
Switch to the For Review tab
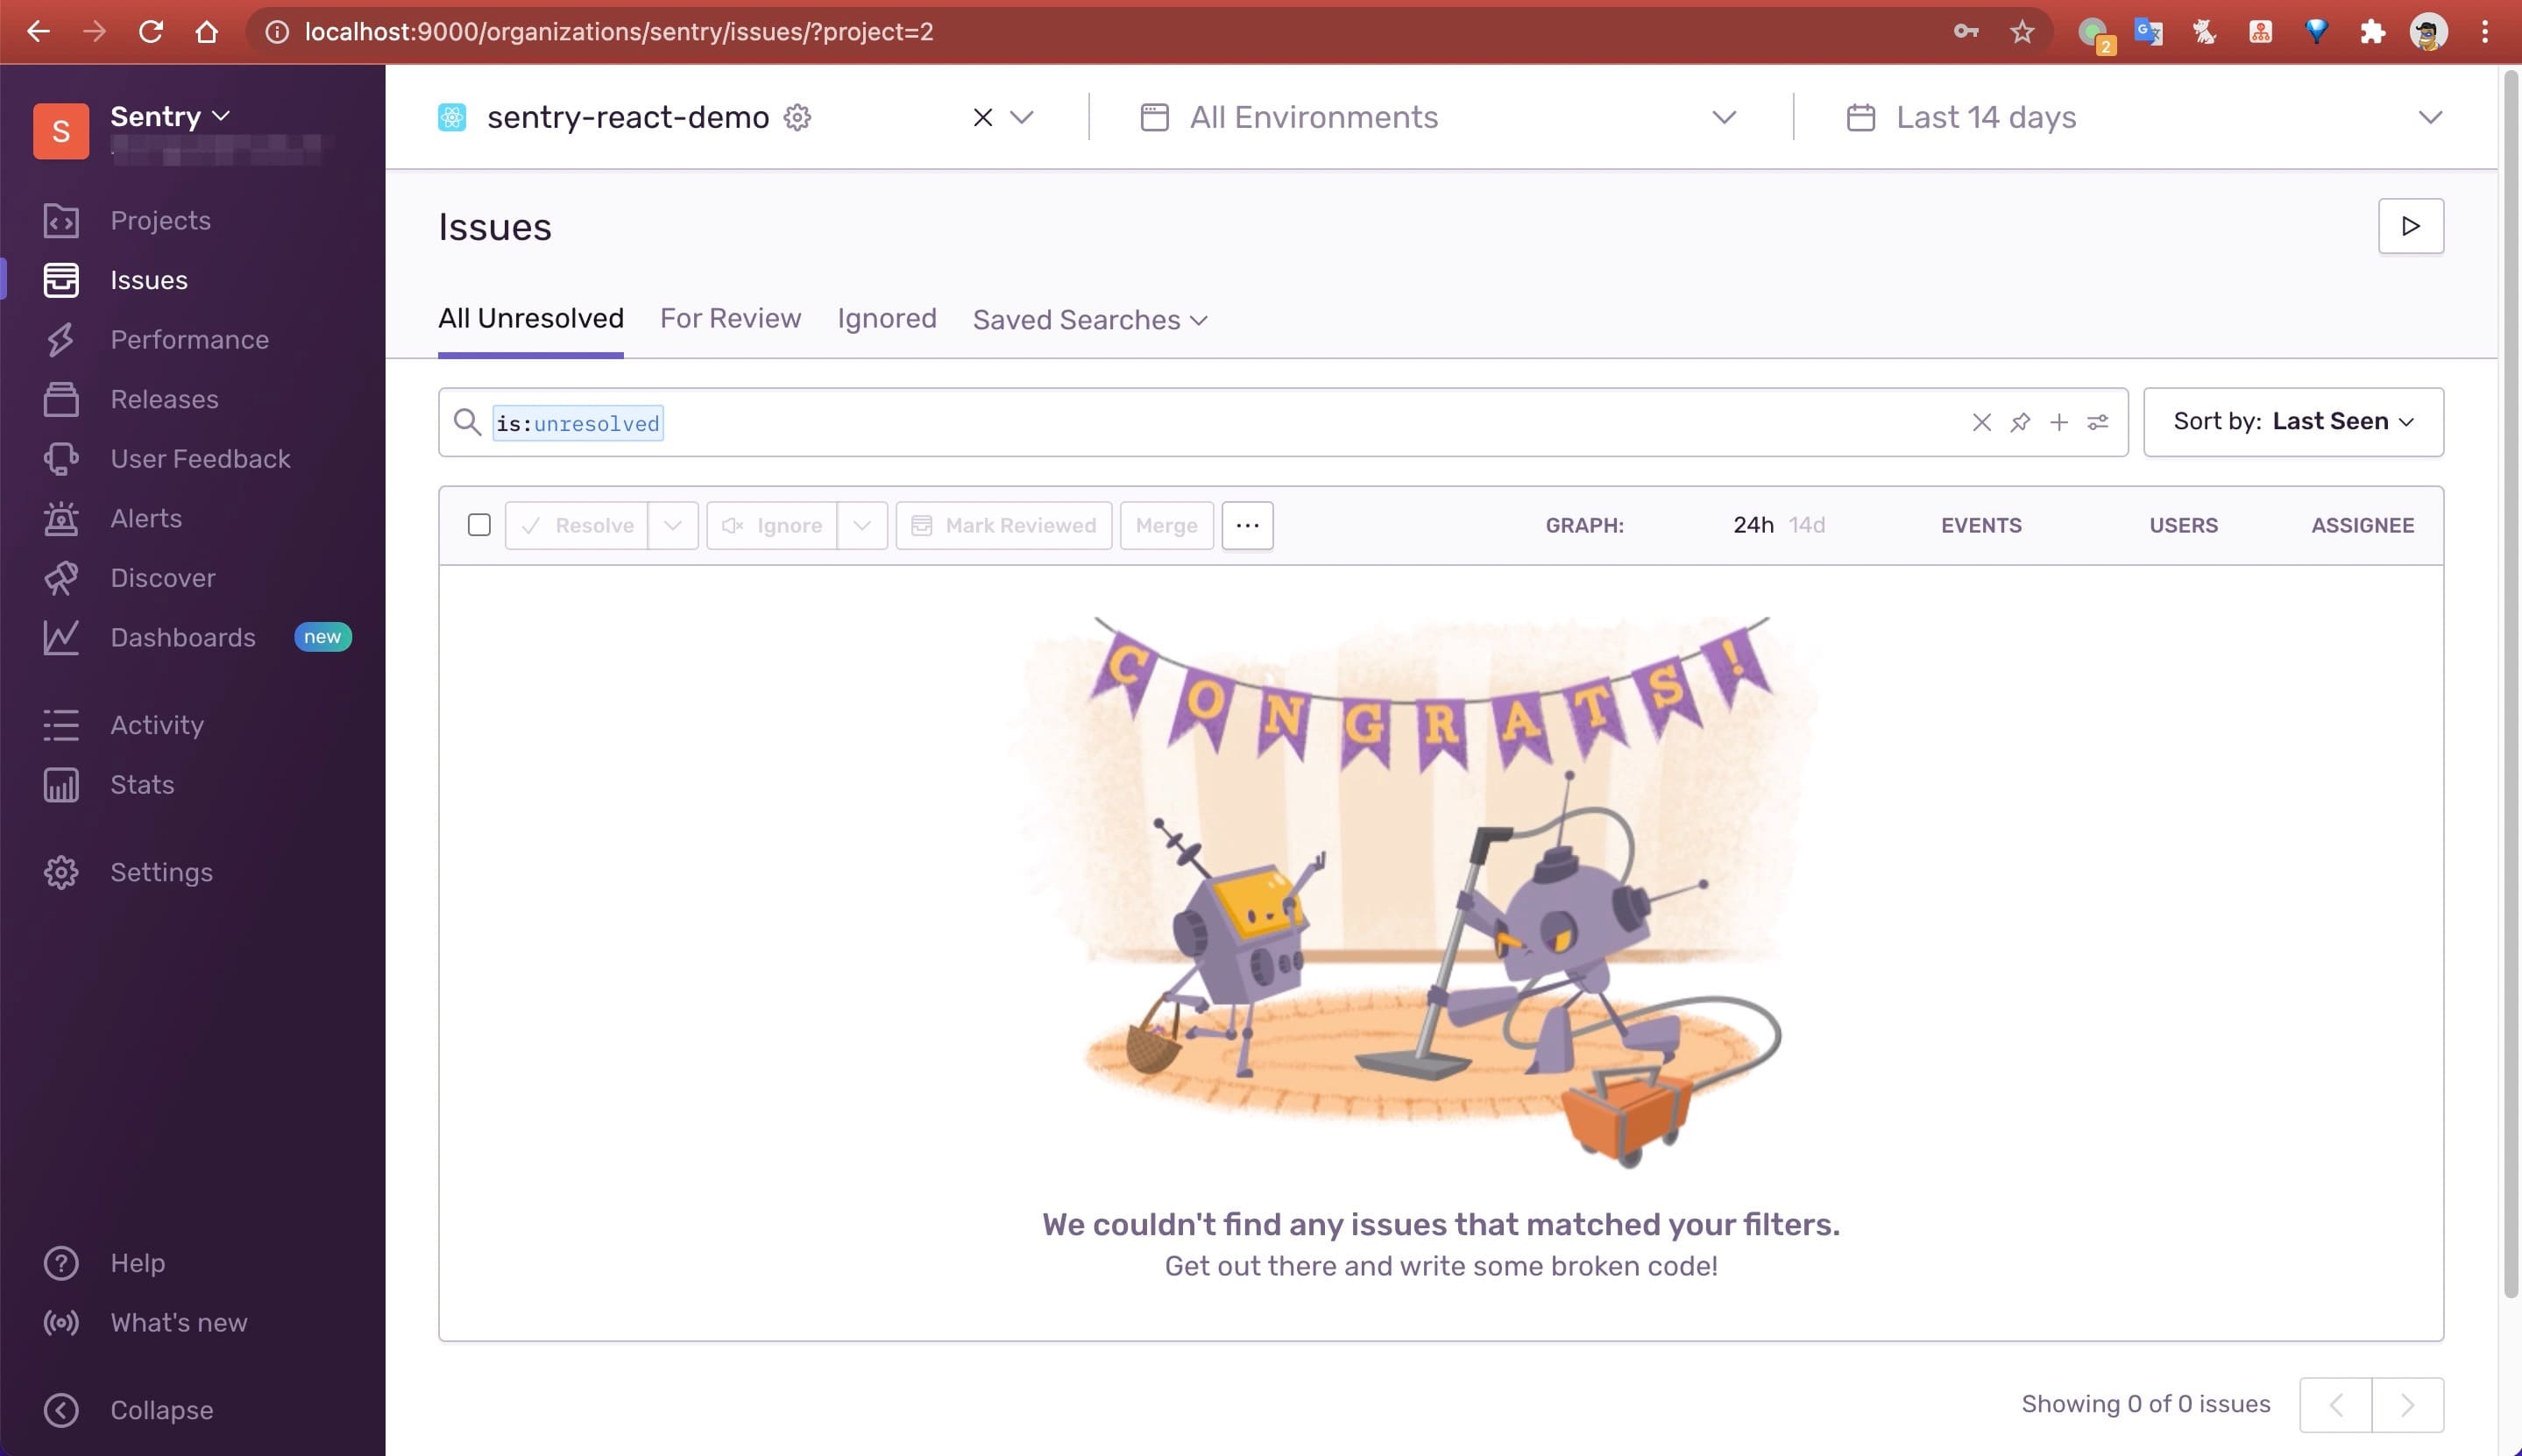click(730, 318)
